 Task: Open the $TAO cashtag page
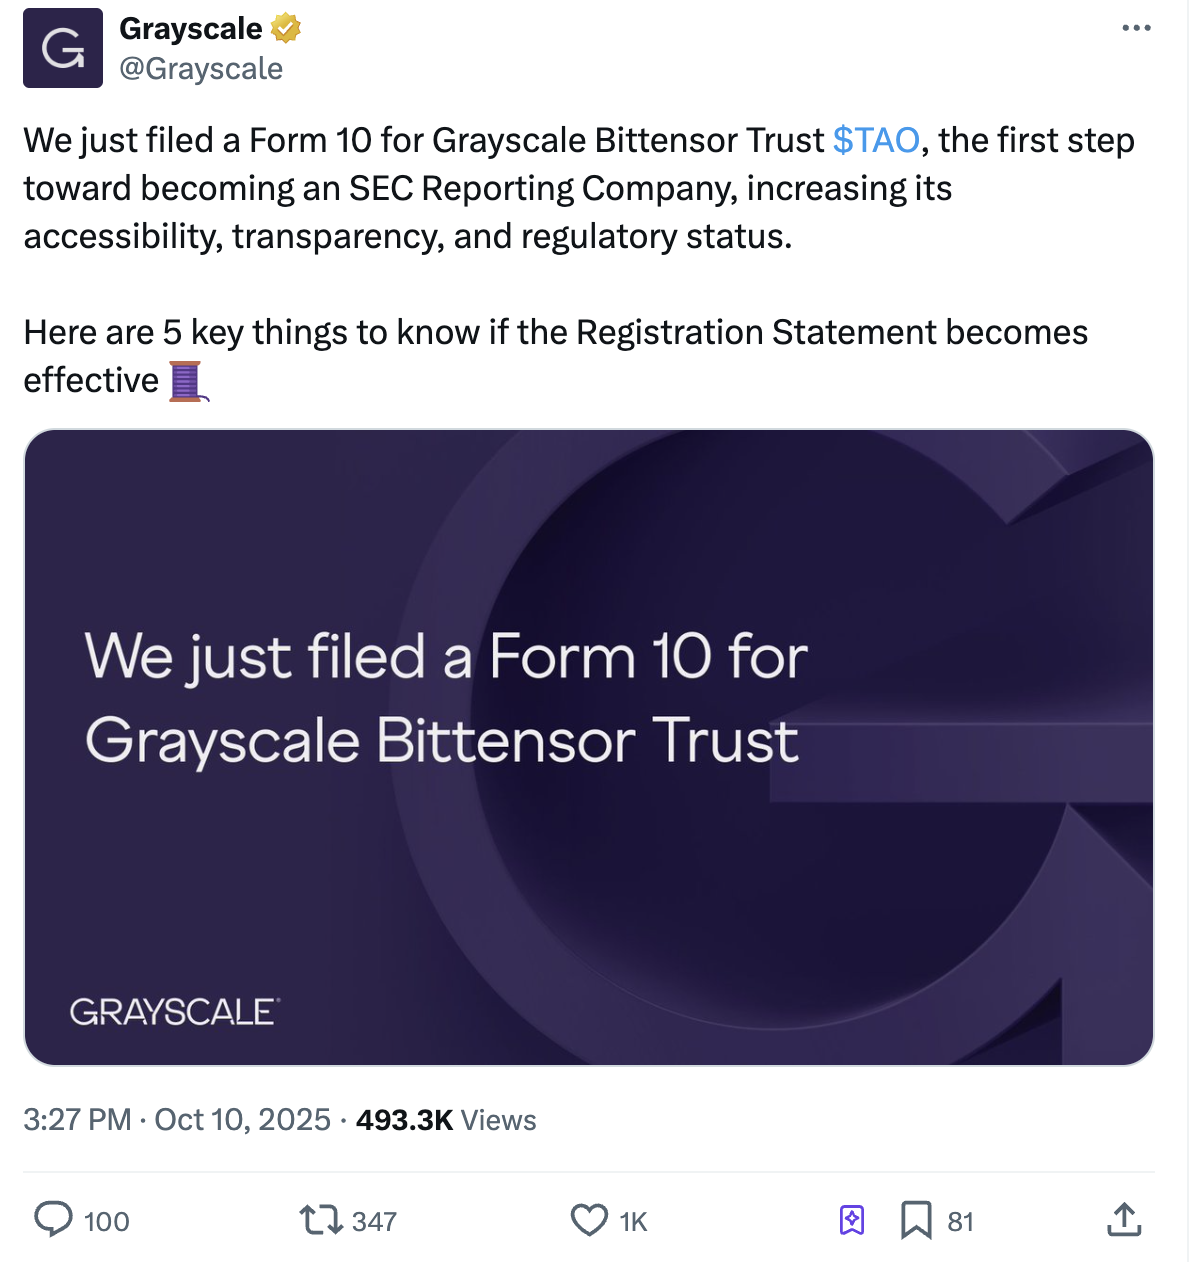click(877, 140)
